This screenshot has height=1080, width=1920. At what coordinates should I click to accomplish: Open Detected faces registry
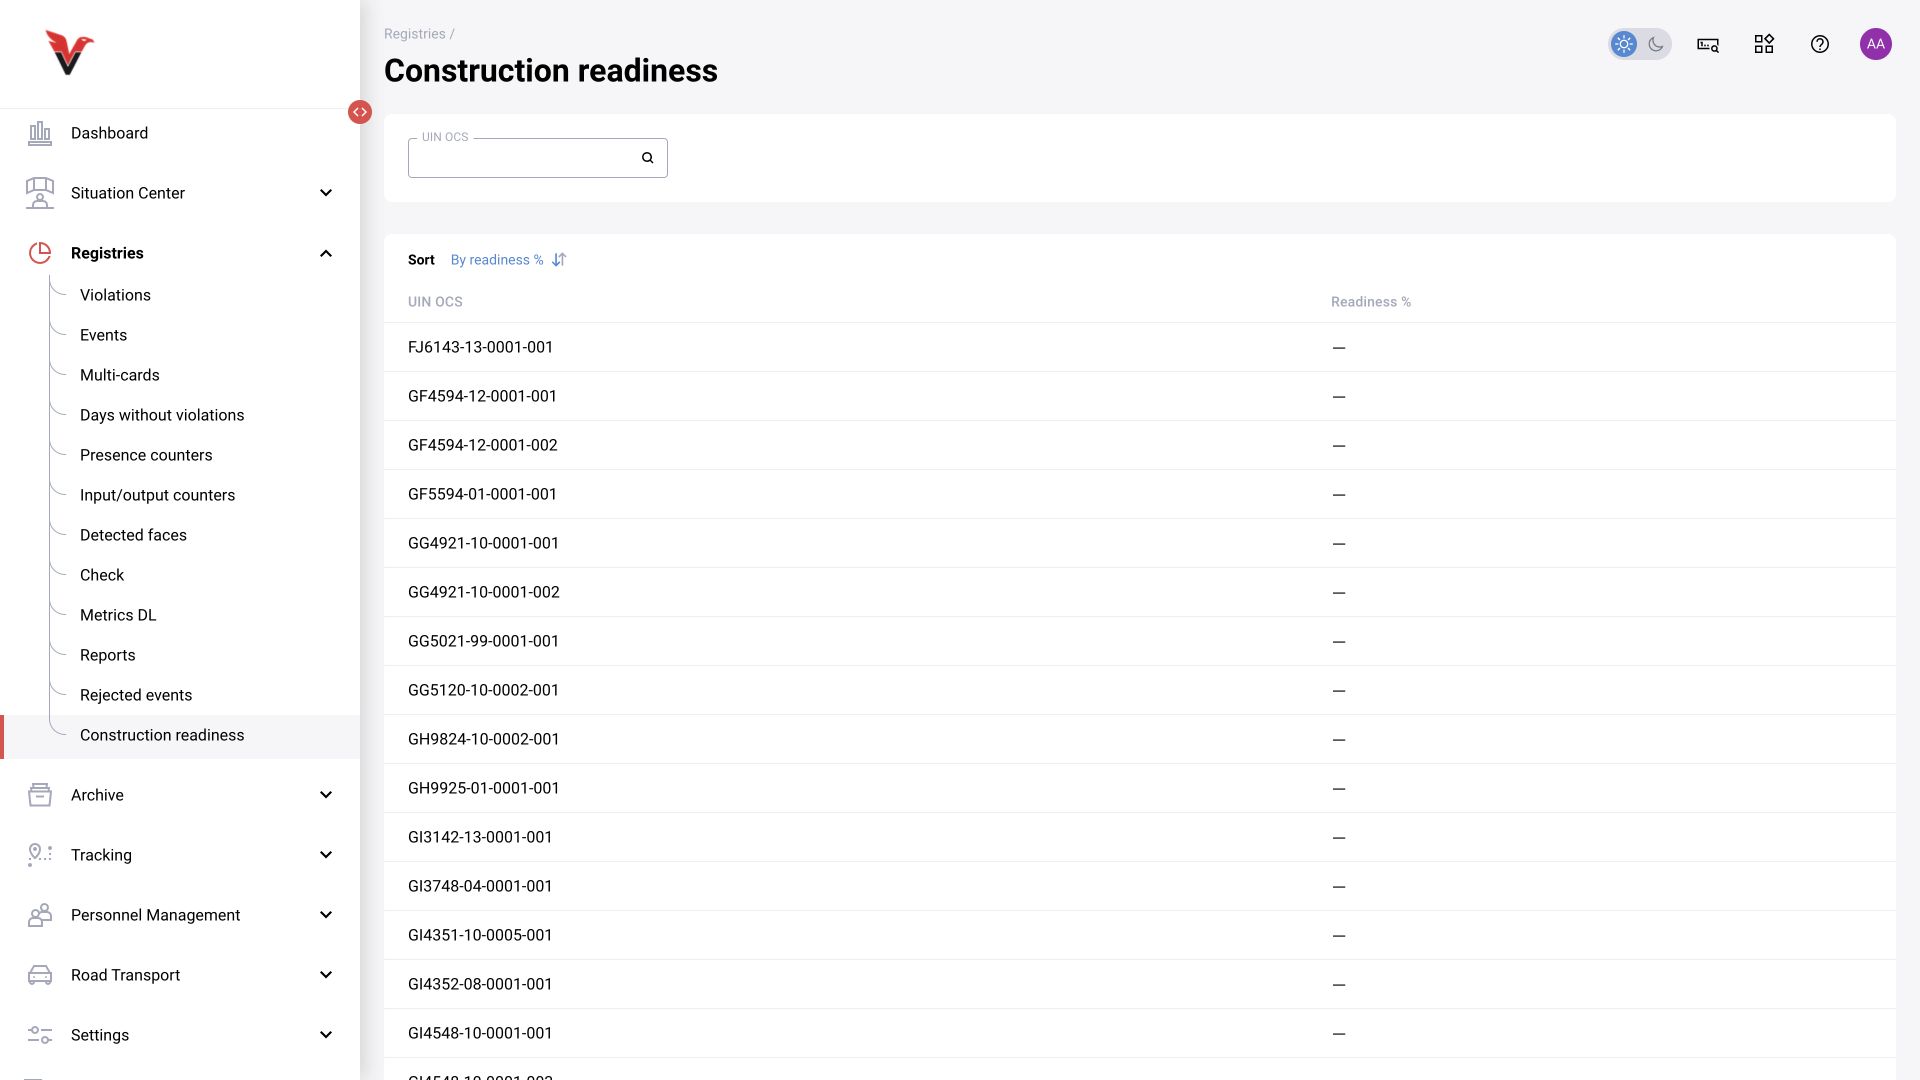click(133, 535)
